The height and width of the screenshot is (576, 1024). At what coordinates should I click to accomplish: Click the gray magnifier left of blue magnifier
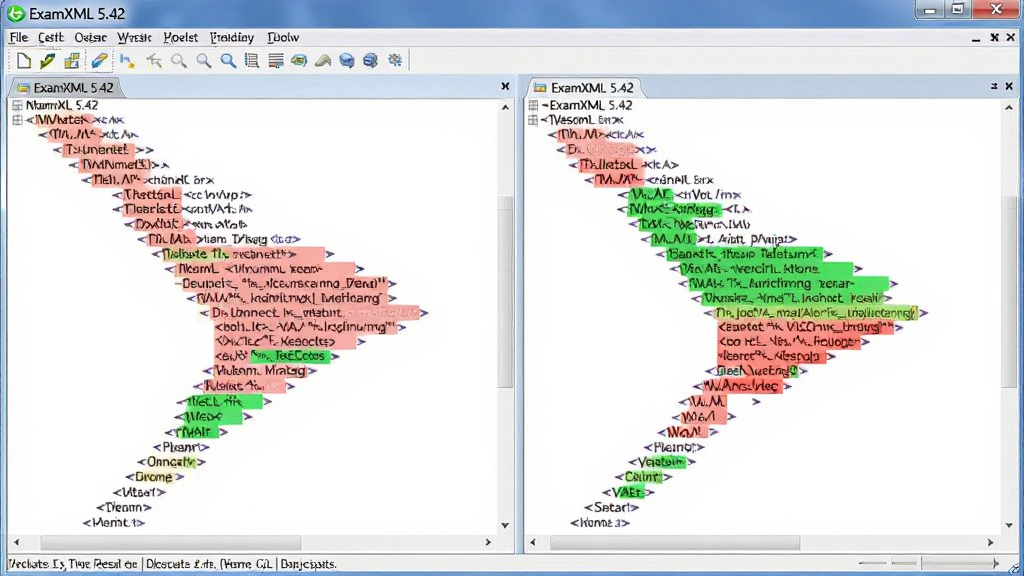tap(204, 61)
